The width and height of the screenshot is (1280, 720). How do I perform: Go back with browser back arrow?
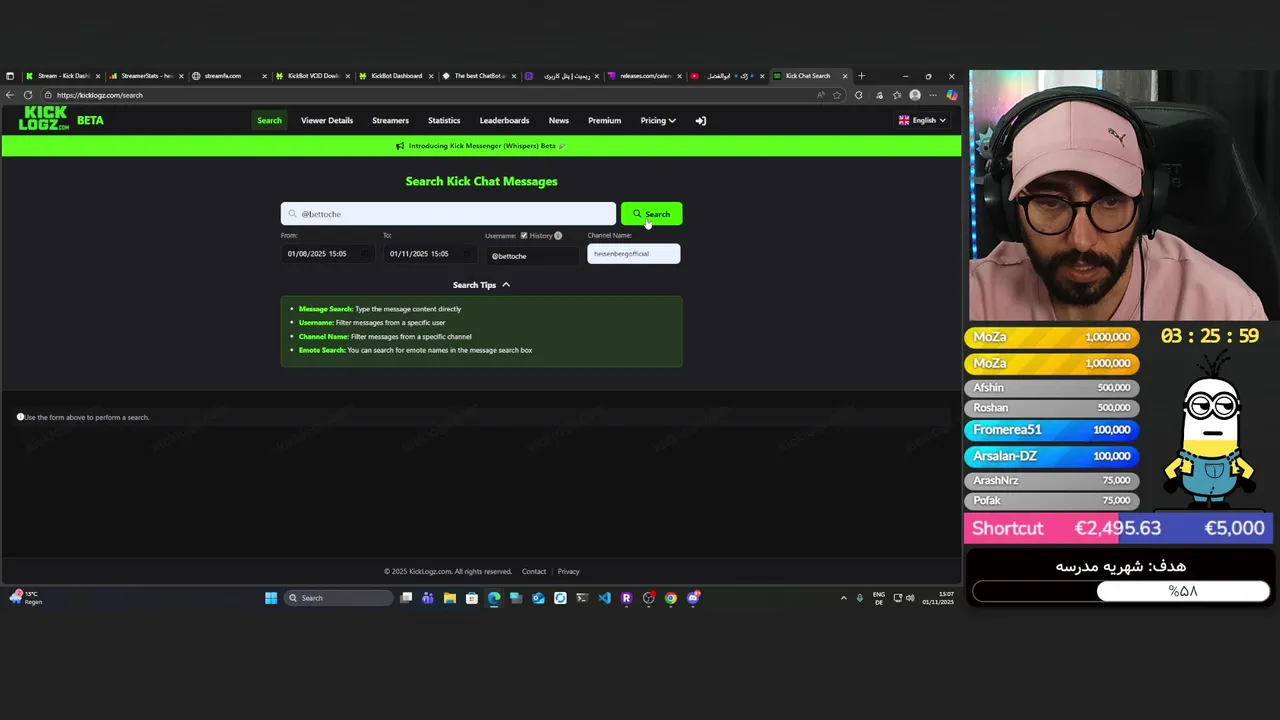(10, 95)
